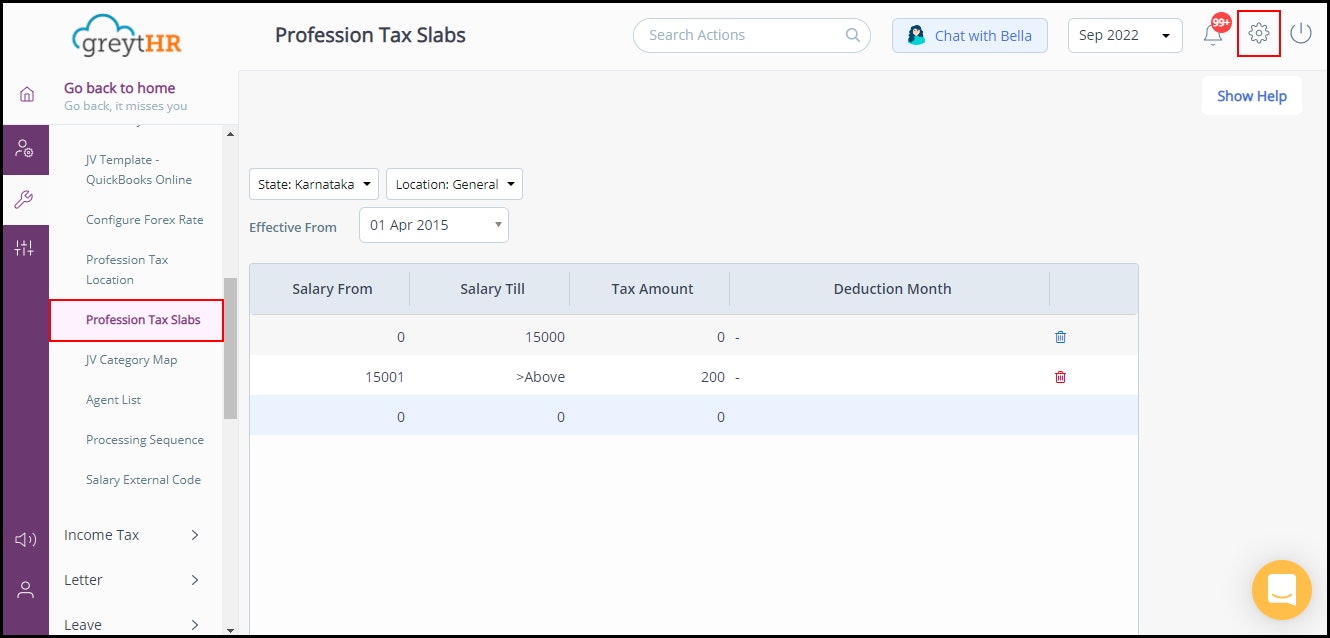Open the sliders settings icon in sidebar
The width and height of the screenshot is (1330, 638).
[x=25, y=247]
